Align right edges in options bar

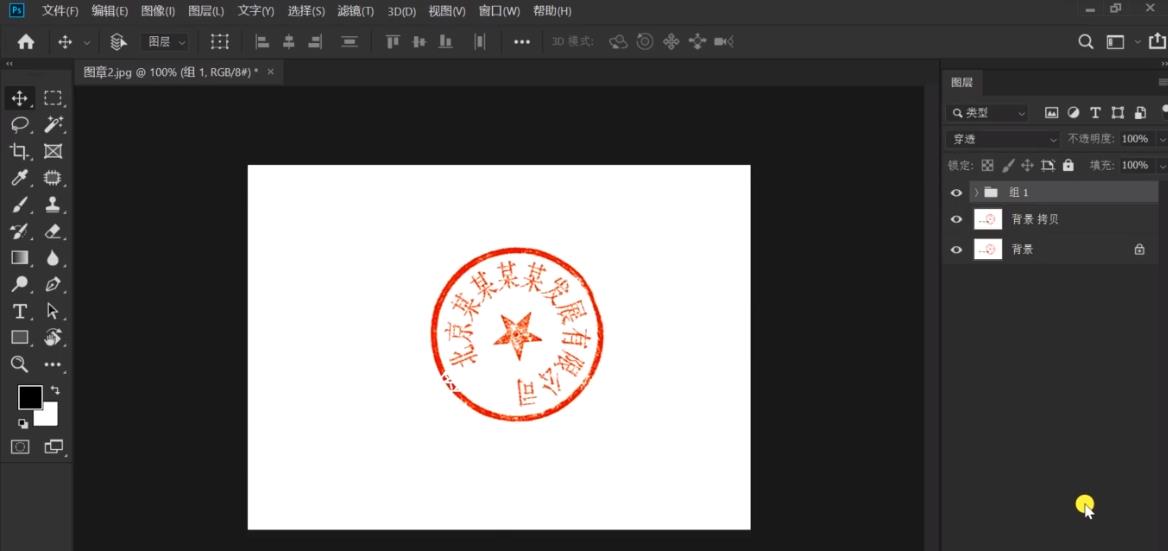(315, 42)
